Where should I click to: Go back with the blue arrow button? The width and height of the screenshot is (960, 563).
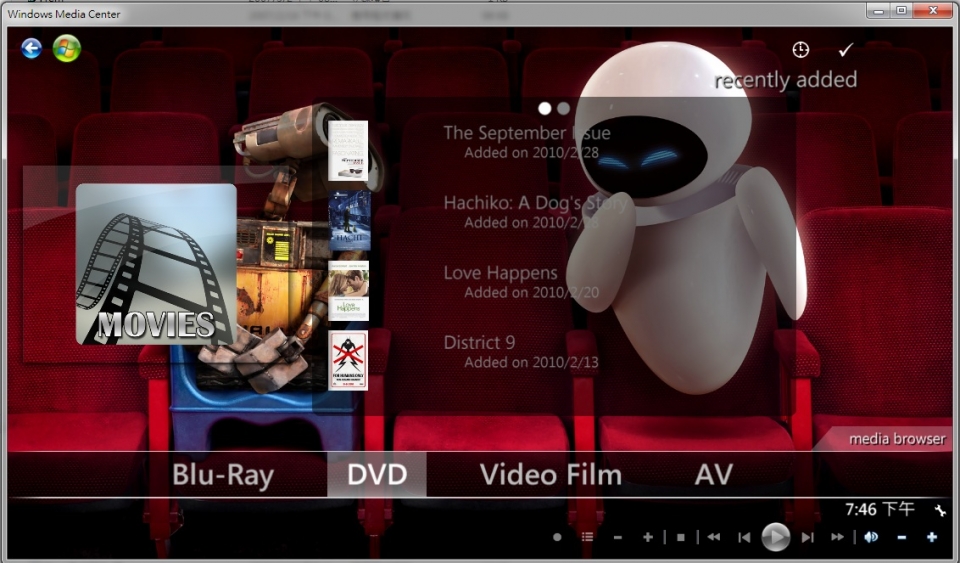click(31, 48)
